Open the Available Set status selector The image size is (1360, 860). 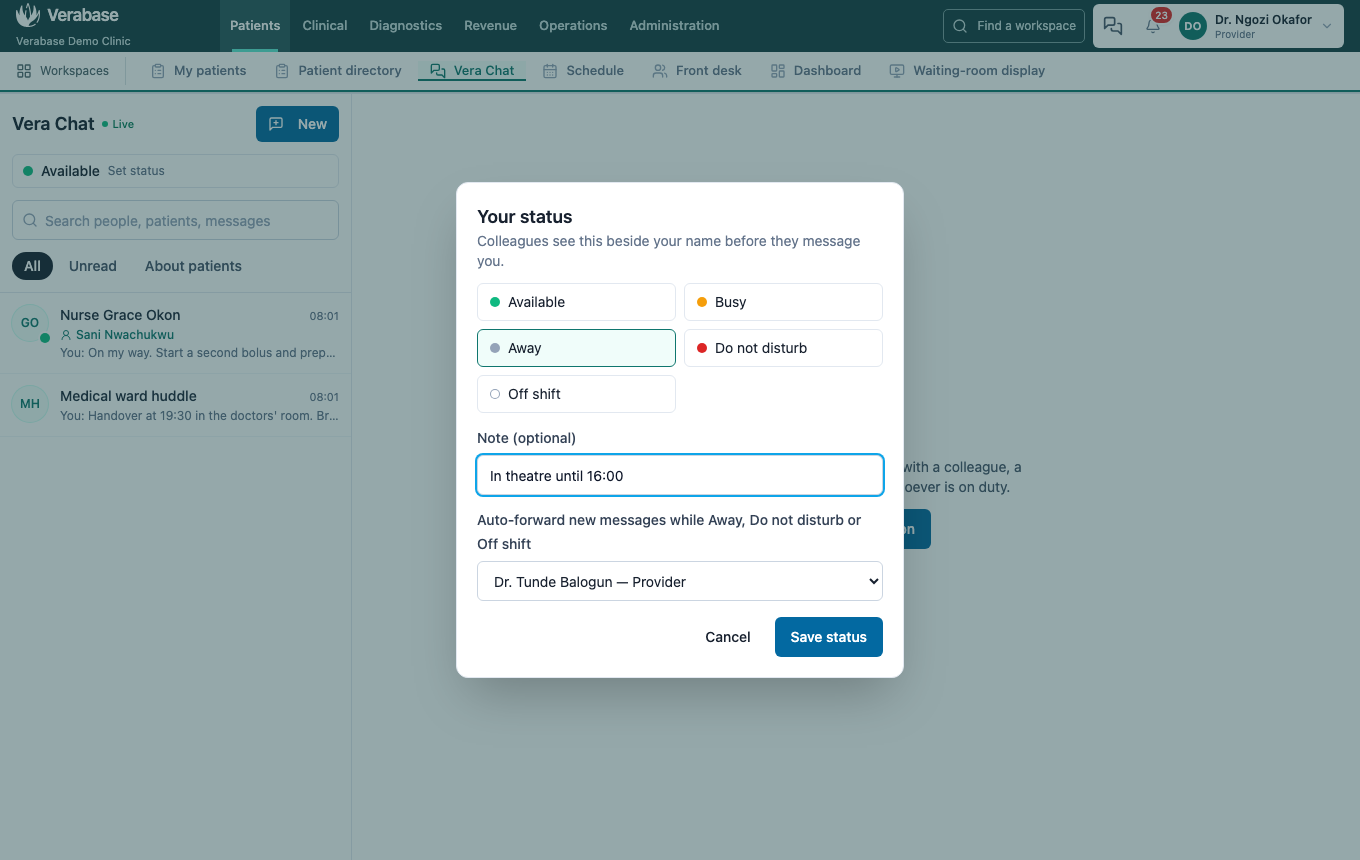pos(175,171)
